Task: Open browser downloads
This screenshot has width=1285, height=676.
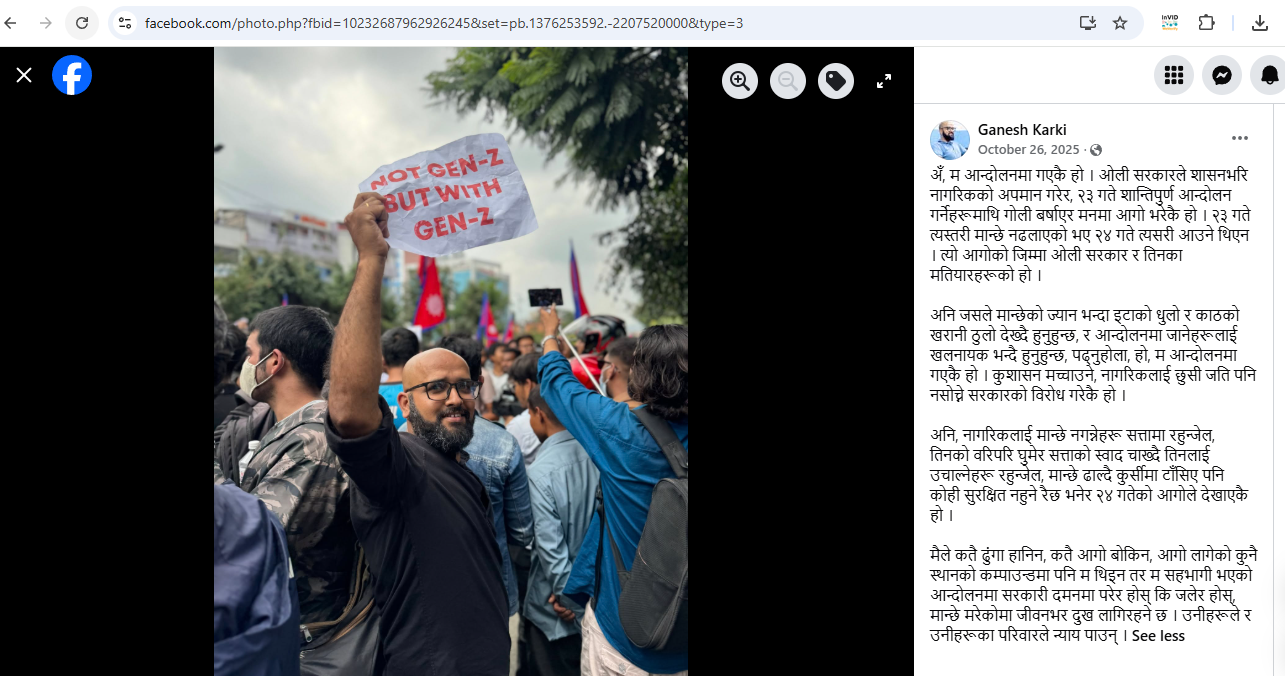Action: click(x=1260, y=22)
